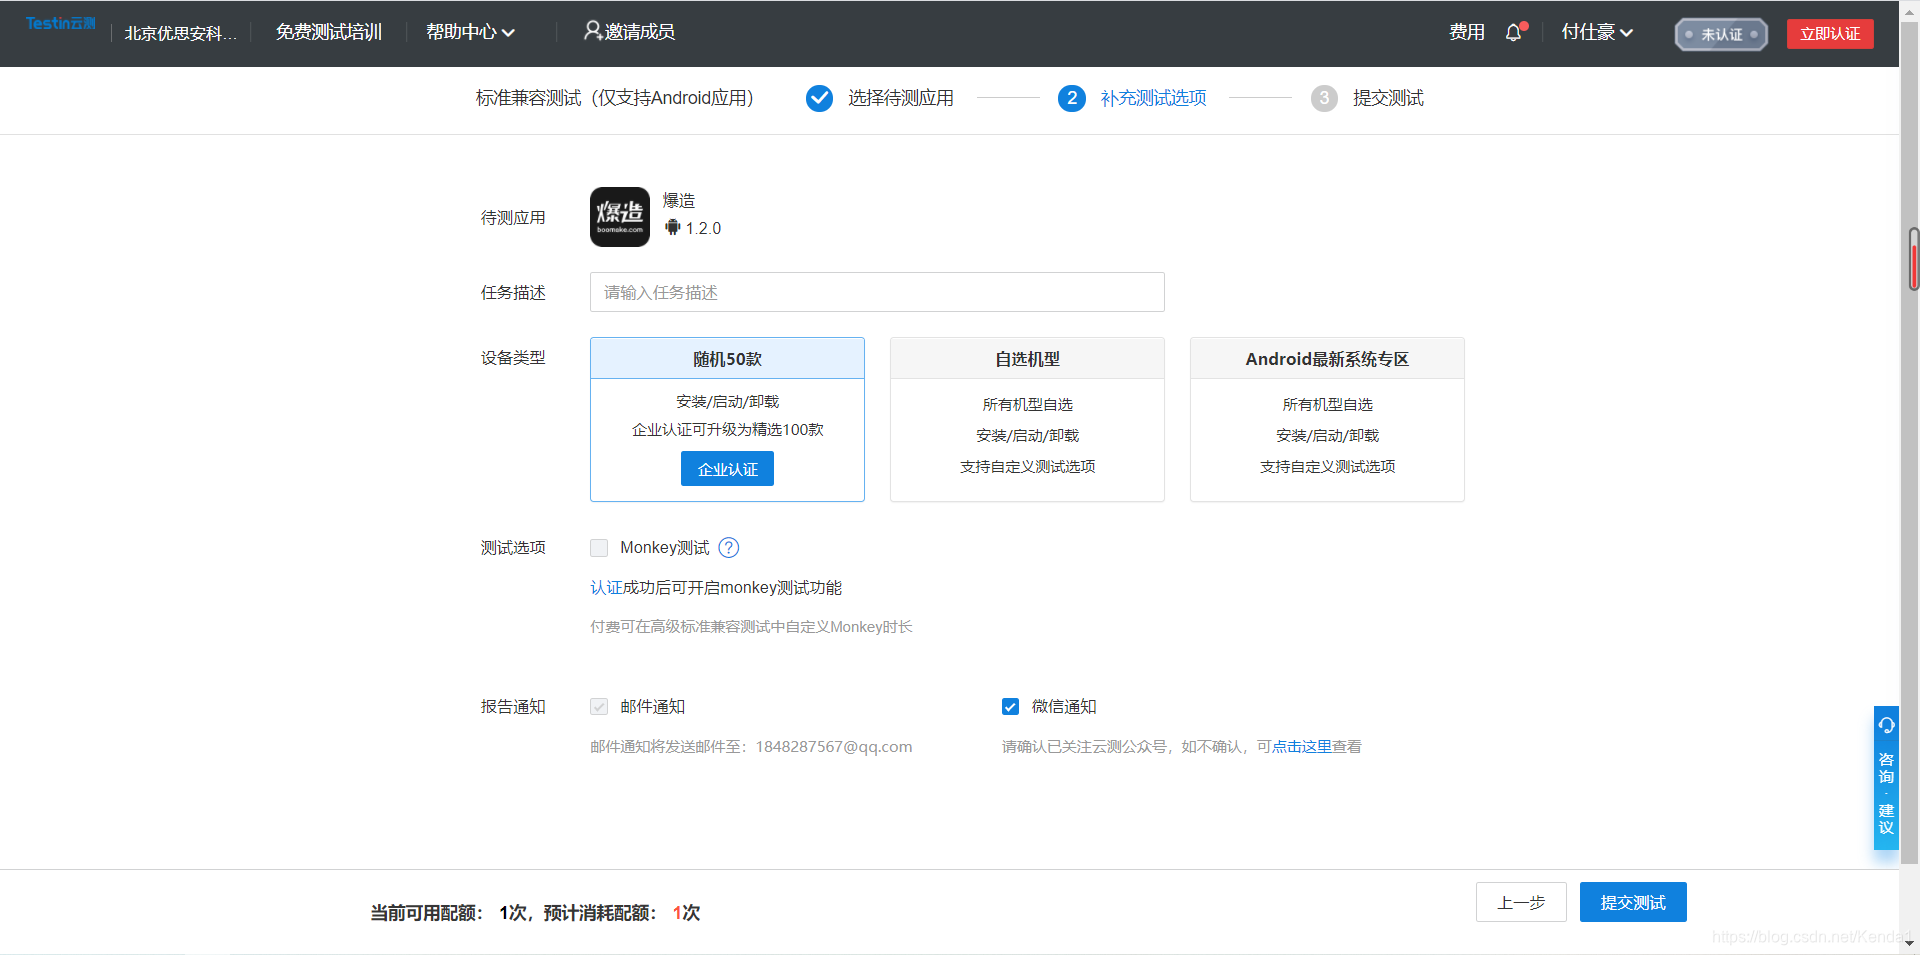Screen dimensions: 1920x955
Task: Click the 提交测试 blue button
Action: pos(1633,902)
